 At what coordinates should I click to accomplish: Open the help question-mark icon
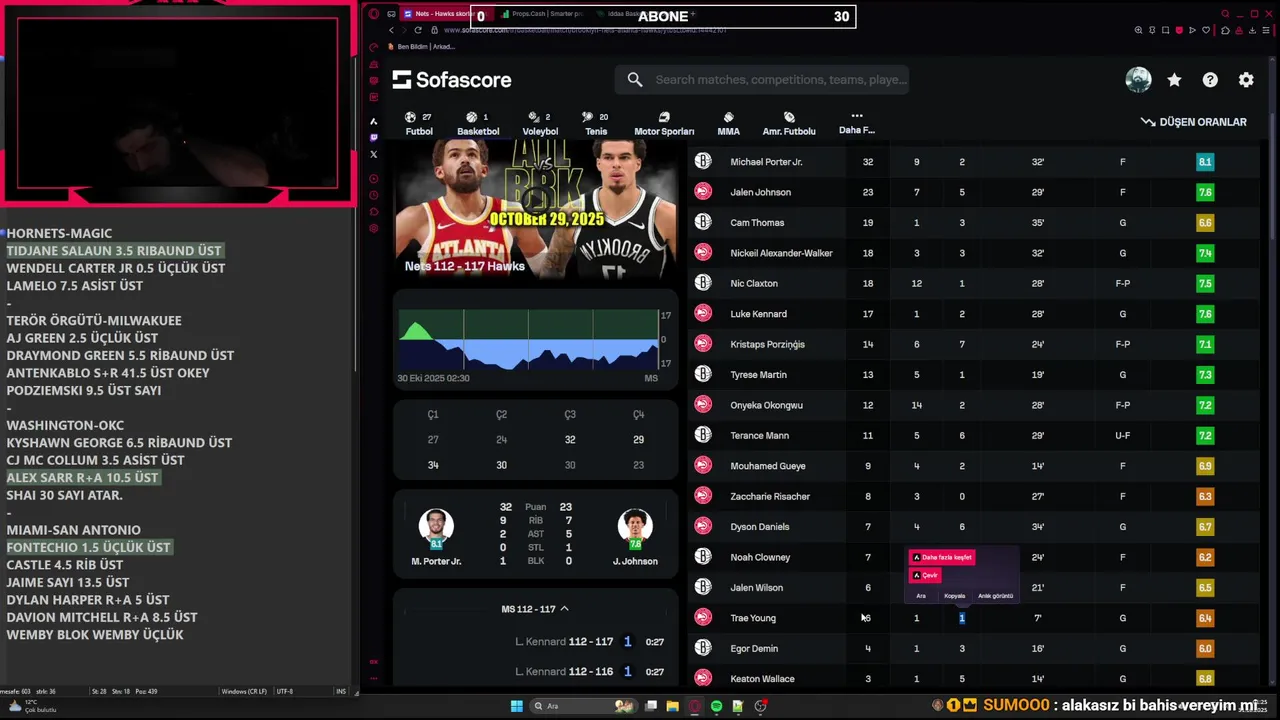pyautogui.click(x=1210, y=80)
